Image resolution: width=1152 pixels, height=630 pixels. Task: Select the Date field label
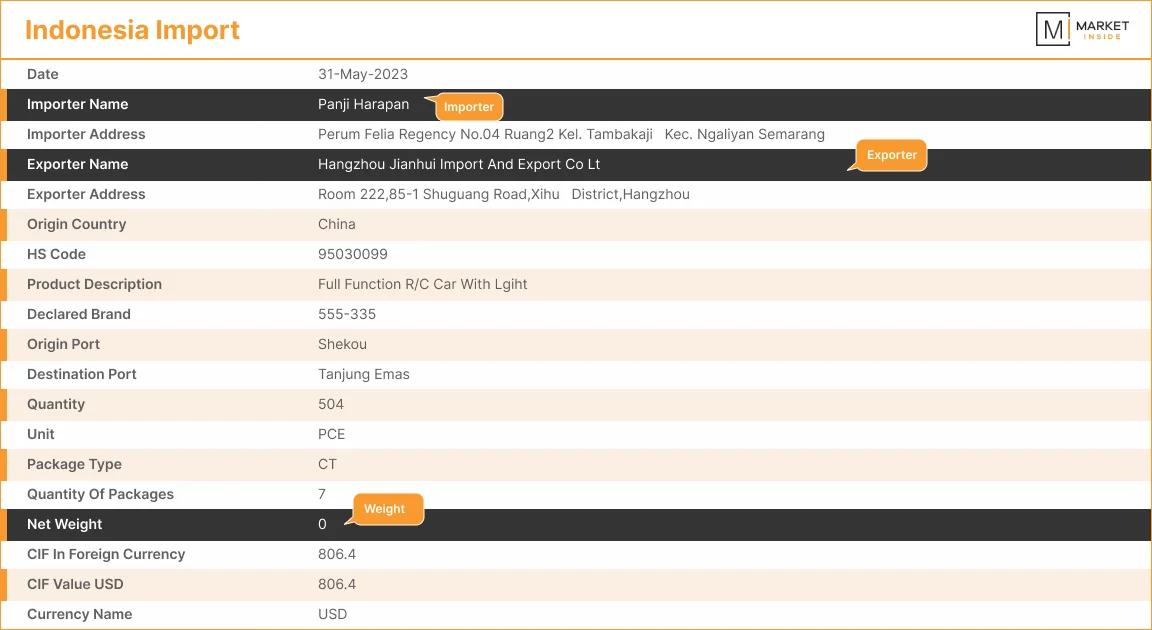tap(42, 73)
